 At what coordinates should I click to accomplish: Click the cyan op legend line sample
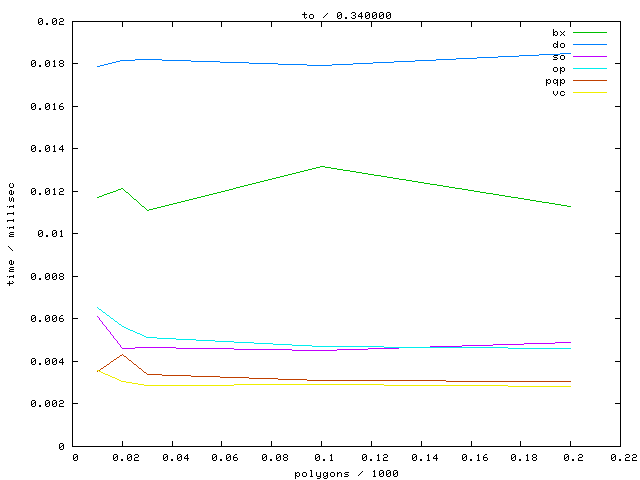tap(589, 69)
